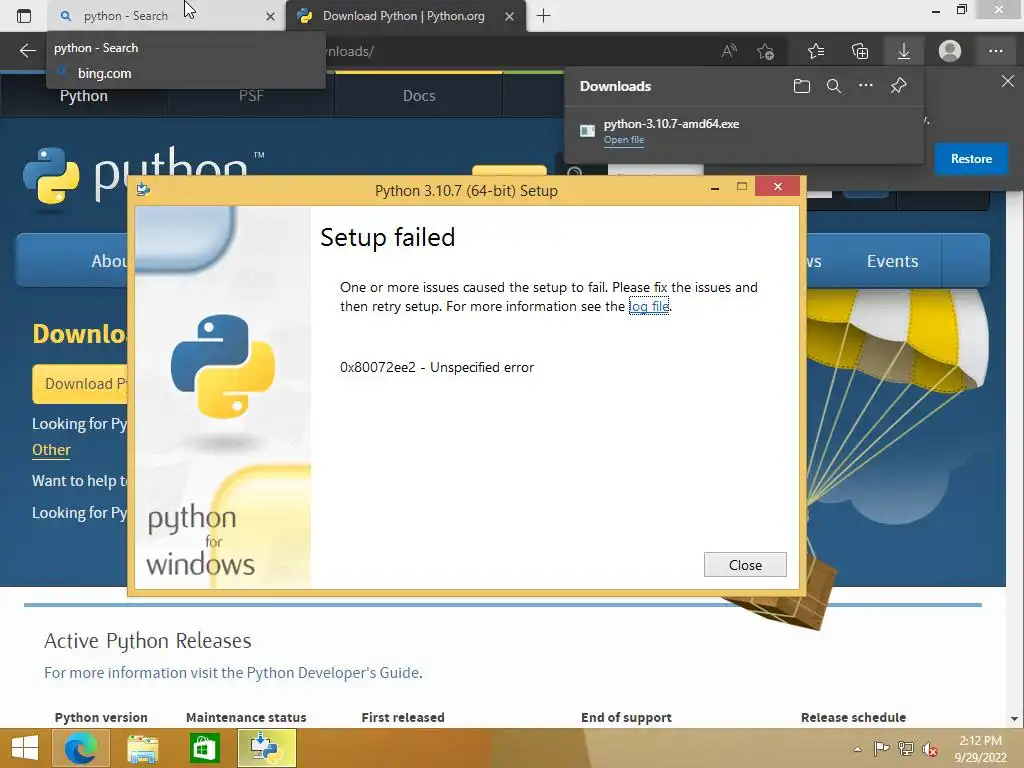Open the Edge tab actions menu icon
This screenshot has height=768, width=1024.
[24, 16]
